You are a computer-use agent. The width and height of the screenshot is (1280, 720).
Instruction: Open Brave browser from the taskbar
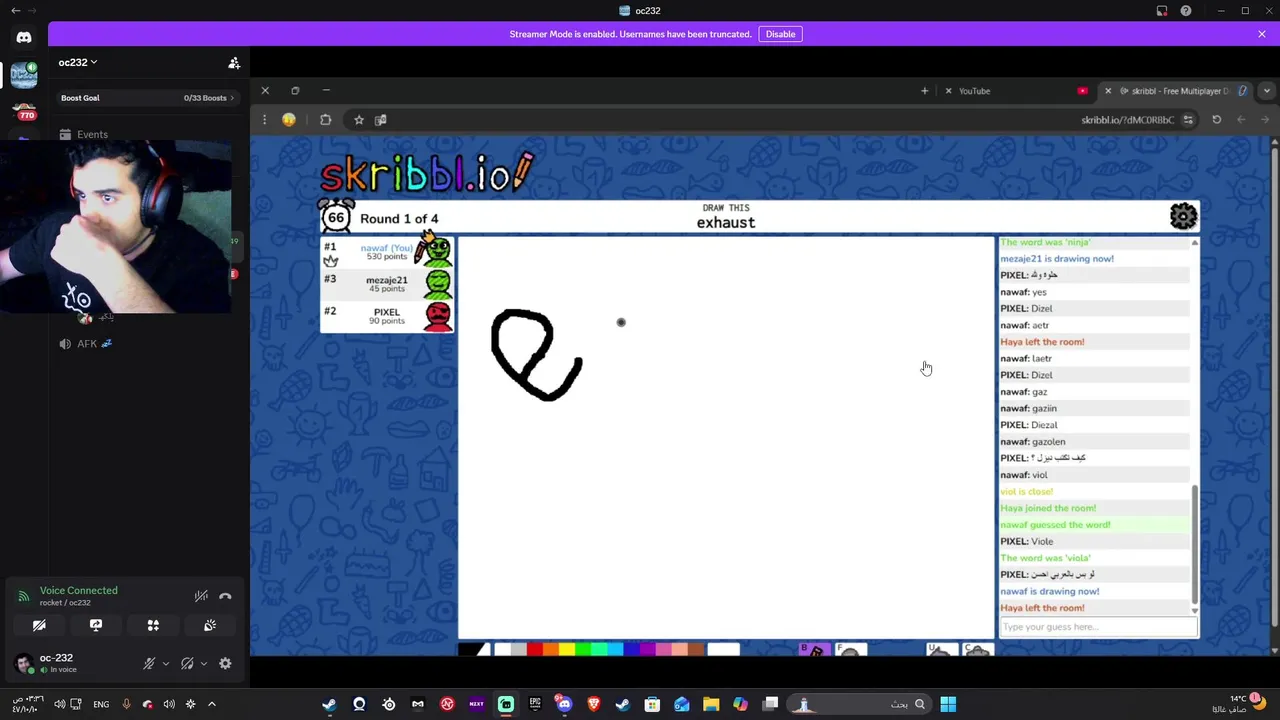593,704
